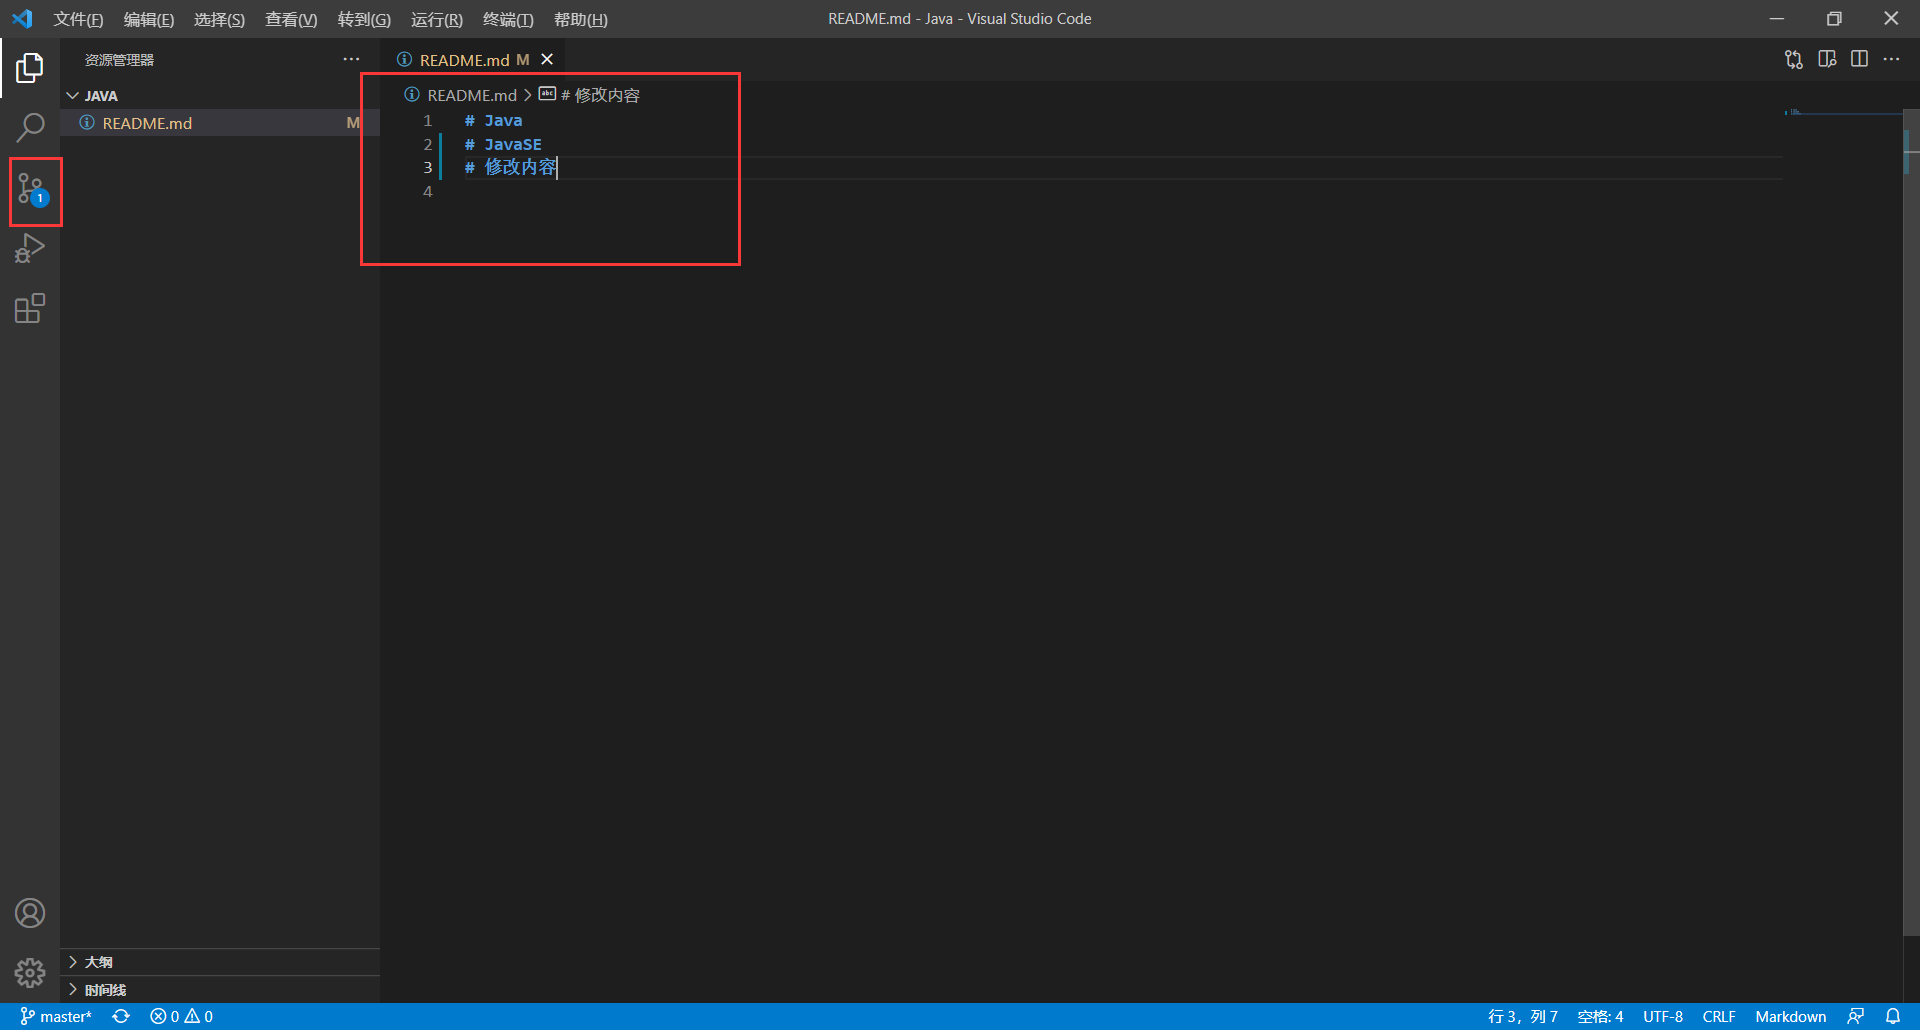
Task: Open the 查看(V) menu
Action: pyautogui.click(x=291, y=19)
